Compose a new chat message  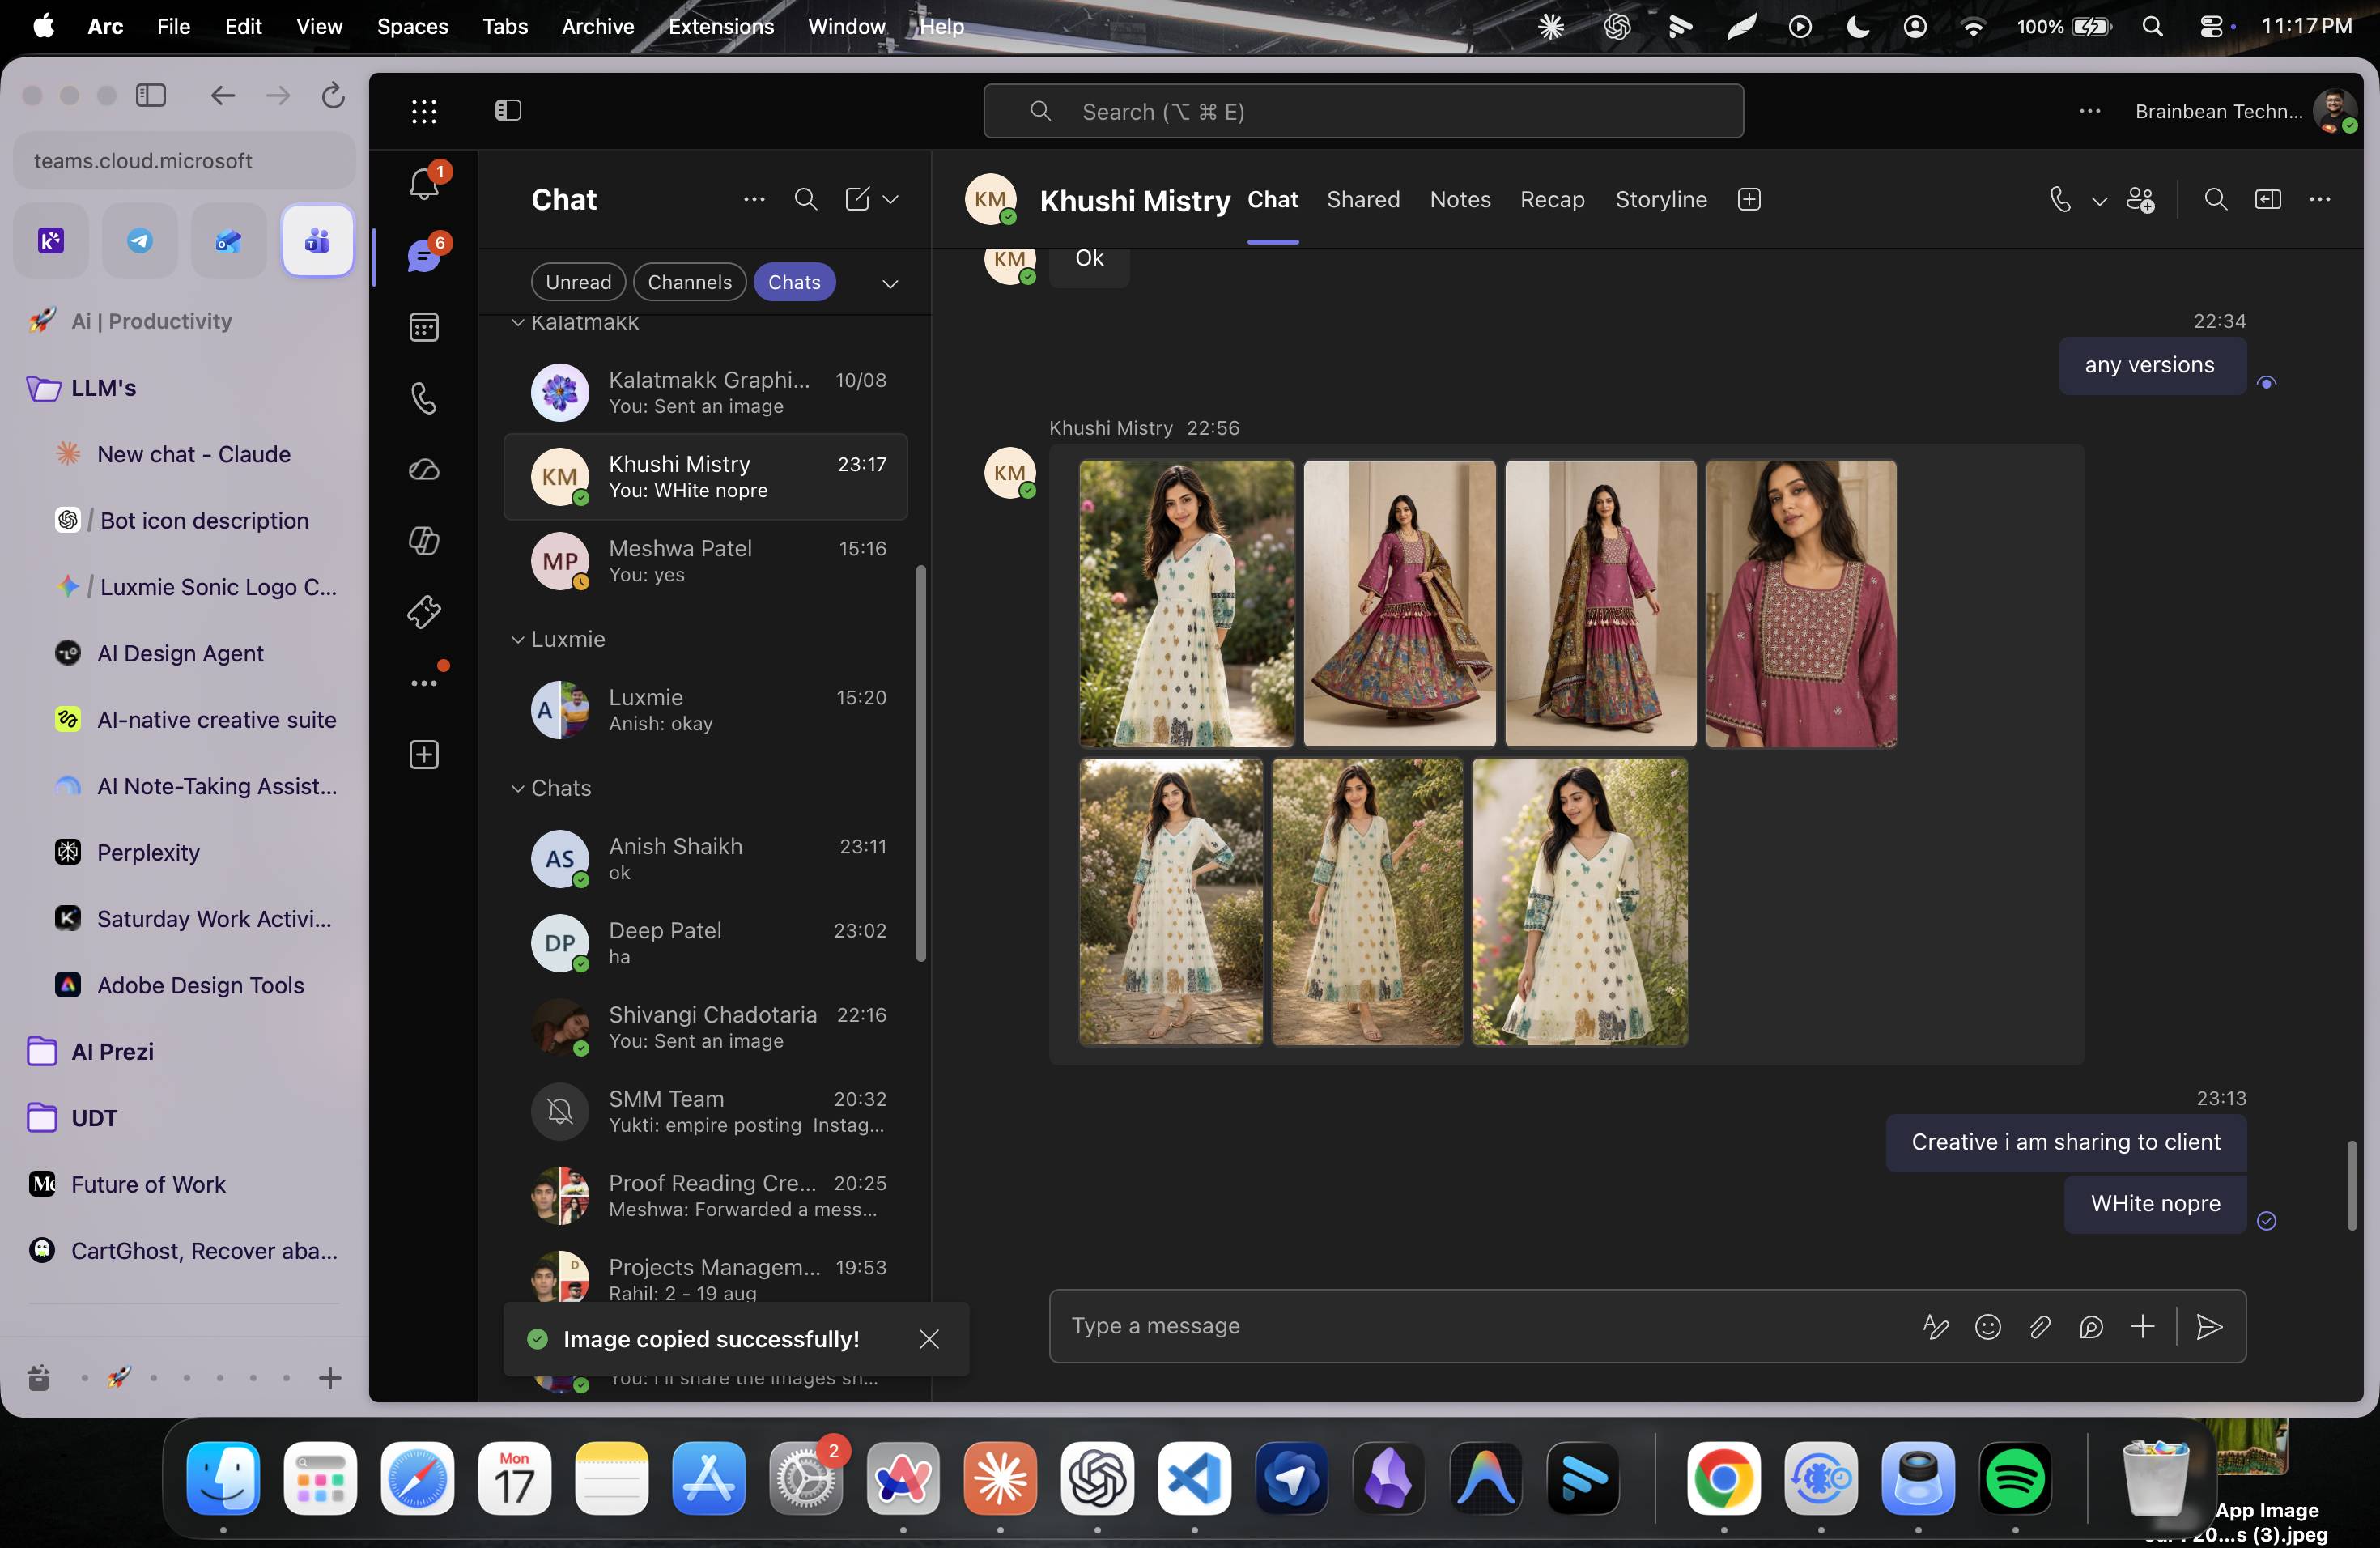click(857, 199)
